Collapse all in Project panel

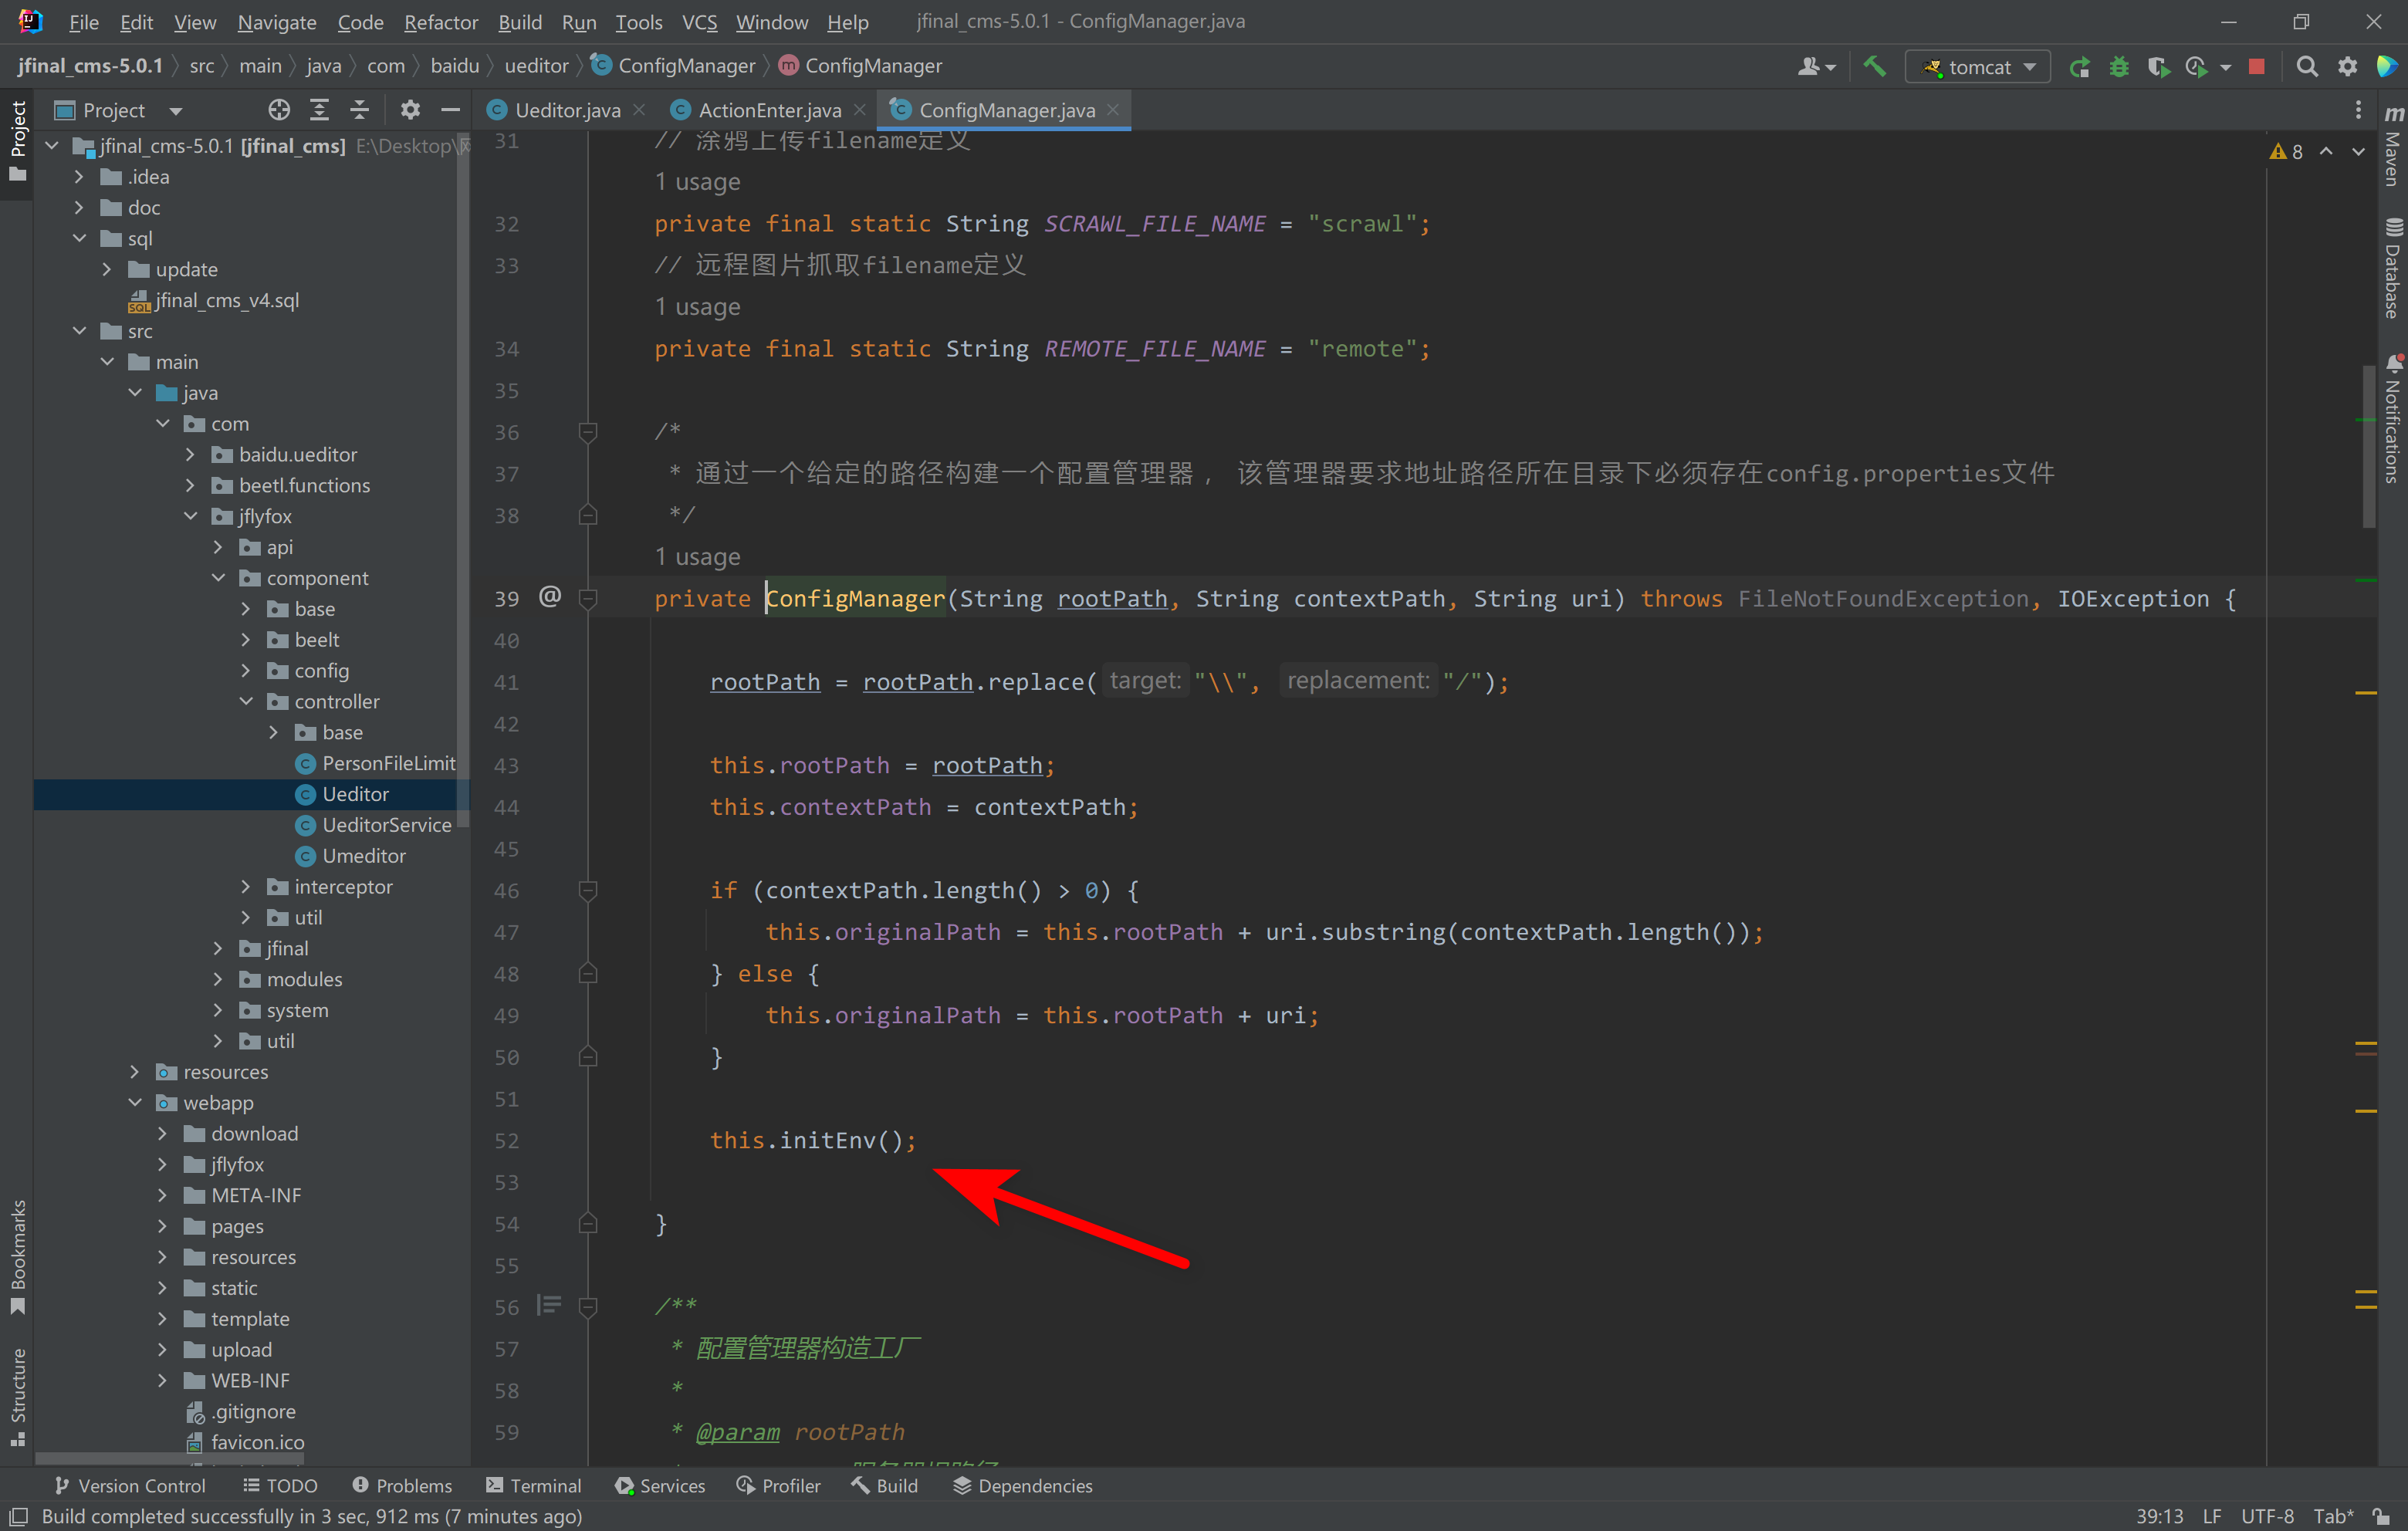click(x=360, y=110)
